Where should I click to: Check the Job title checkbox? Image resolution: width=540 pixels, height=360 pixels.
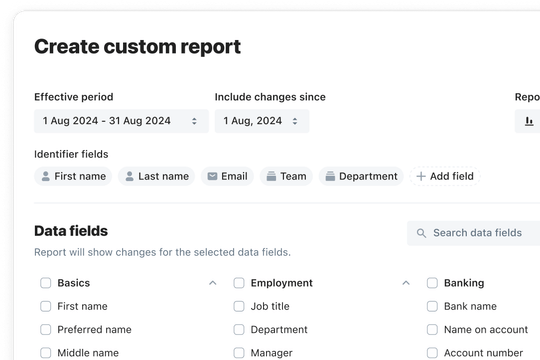pos(239,306)
